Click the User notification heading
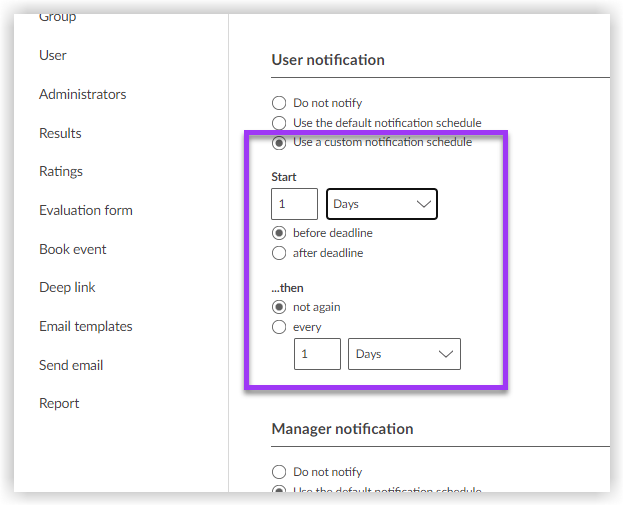The height and width of the screenshot is (506, 624). (328, 60)
